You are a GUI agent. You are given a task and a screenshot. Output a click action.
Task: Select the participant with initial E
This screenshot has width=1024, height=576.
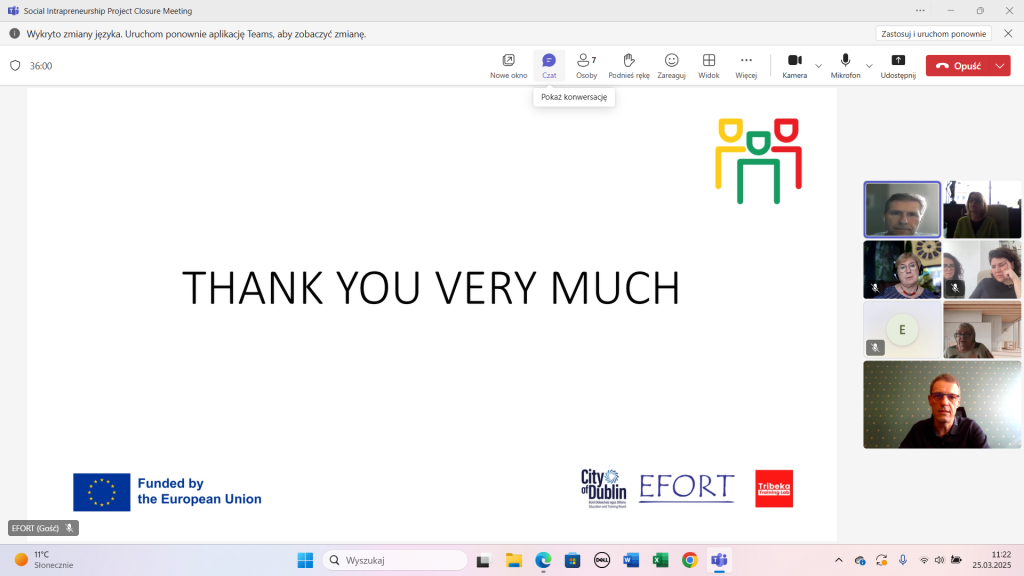(902, 330)
